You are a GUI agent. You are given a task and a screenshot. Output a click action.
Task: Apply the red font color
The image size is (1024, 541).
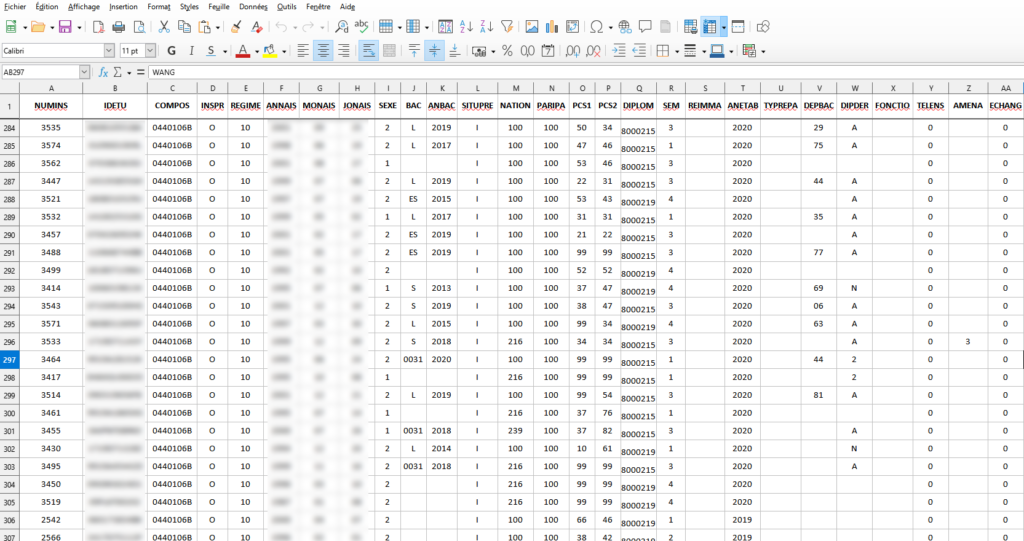click(x=243, y=51)
